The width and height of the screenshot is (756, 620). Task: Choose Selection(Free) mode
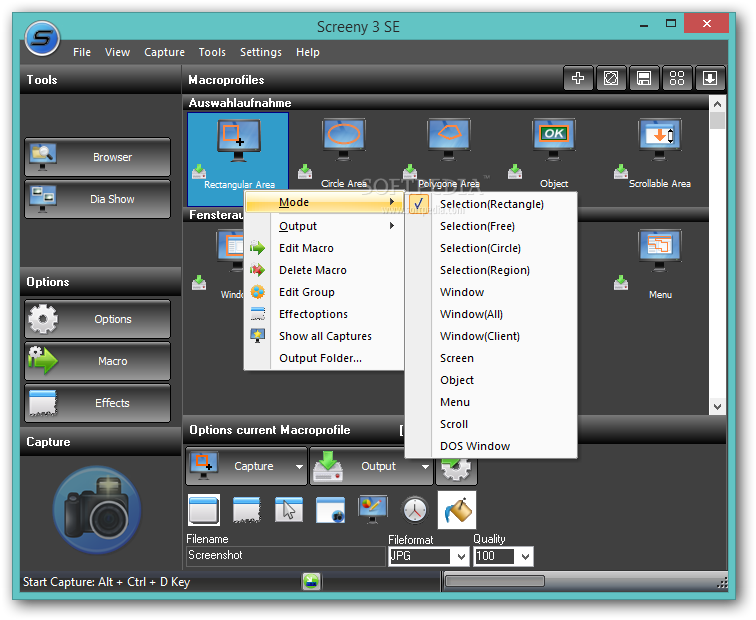[x=491, y=226]
